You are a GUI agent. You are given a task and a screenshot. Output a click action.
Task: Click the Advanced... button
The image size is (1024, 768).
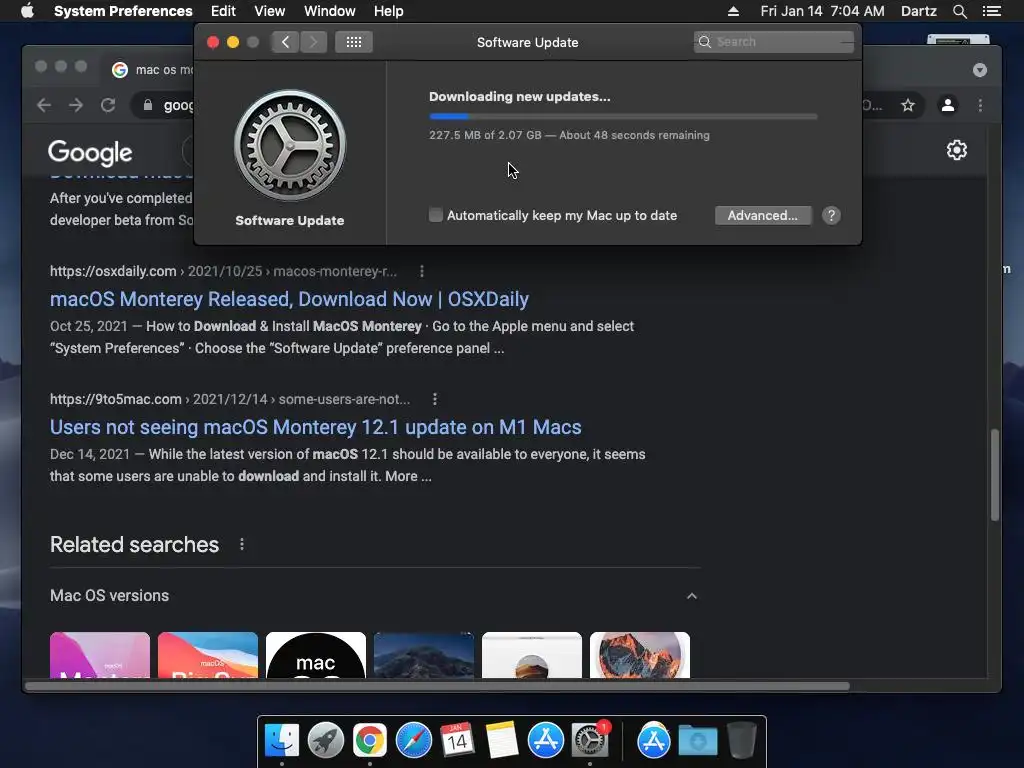[763, 216]
